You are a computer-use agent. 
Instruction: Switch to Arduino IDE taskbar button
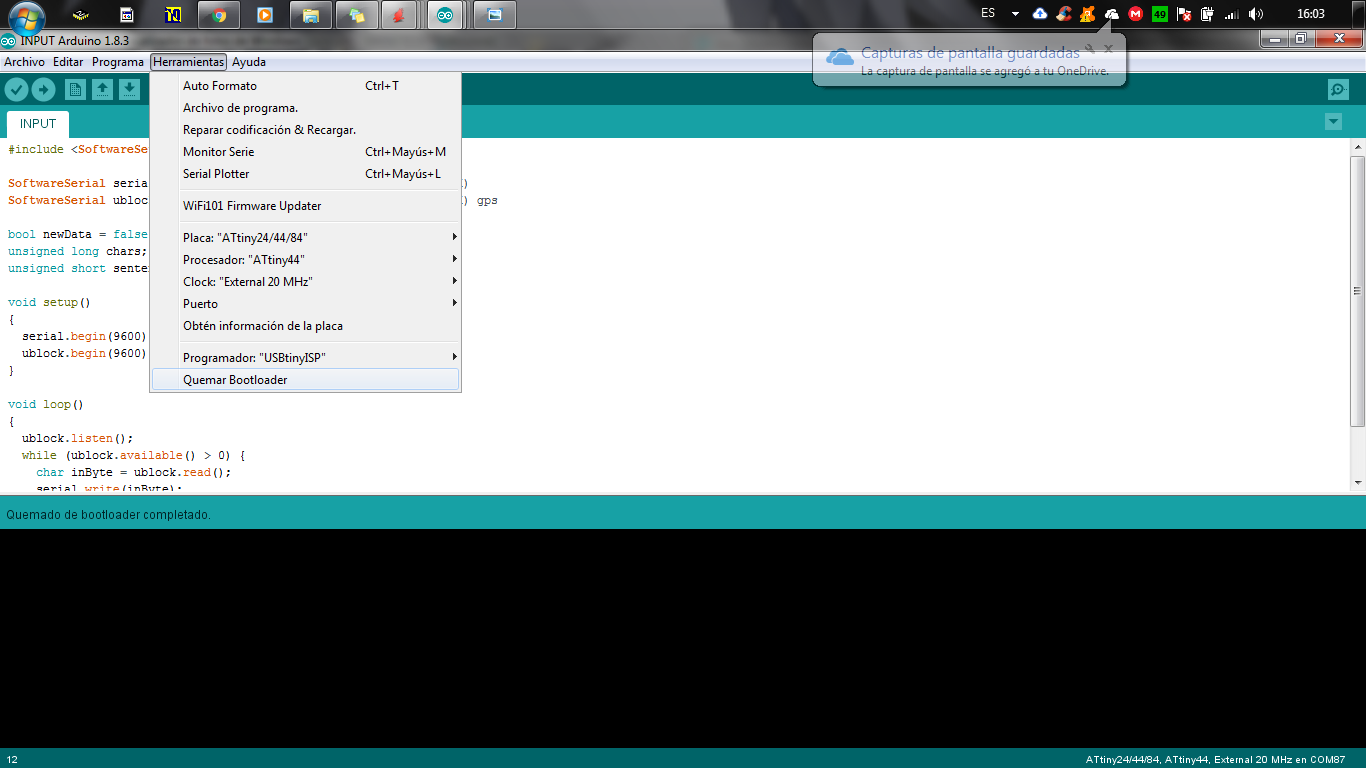(x=445, y=15)
